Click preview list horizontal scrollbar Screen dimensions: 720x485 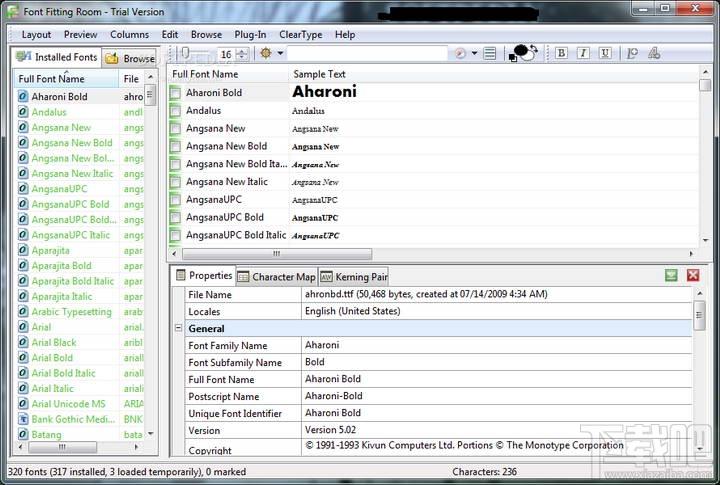[277, 254]
